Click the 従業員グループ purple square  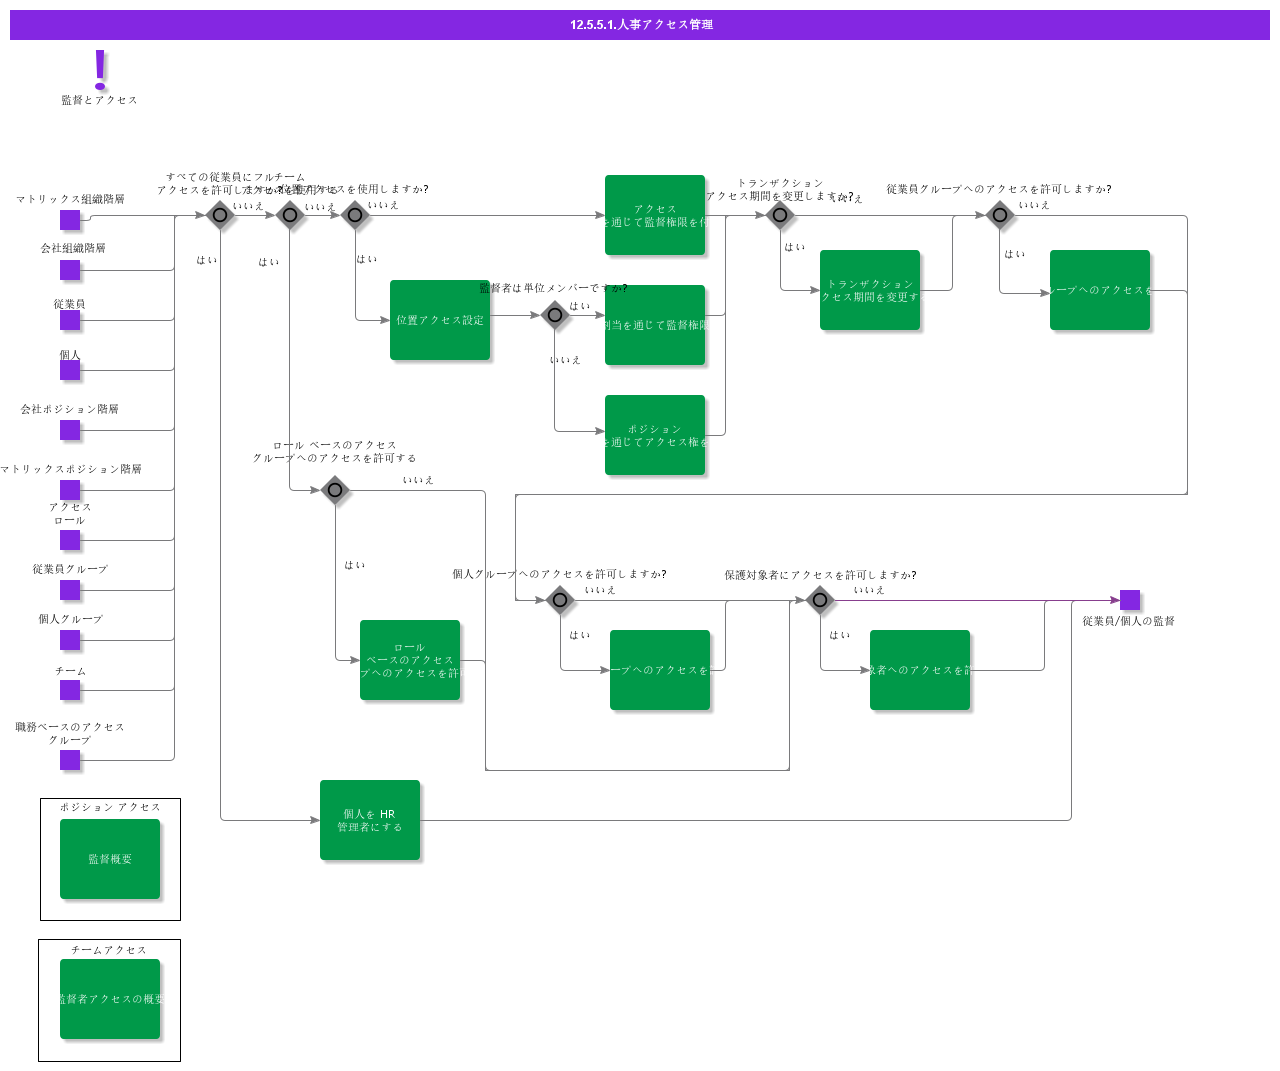click(x=70, y=590)
